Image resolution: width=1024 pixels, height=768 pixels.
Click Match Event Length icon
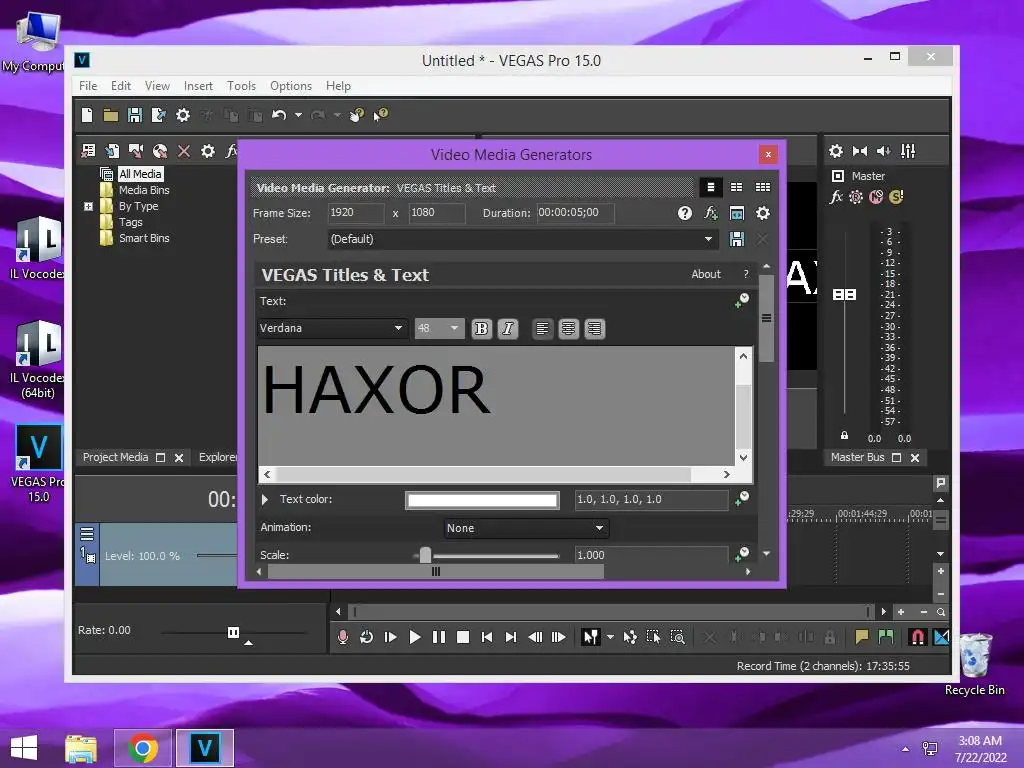point(737,213)
